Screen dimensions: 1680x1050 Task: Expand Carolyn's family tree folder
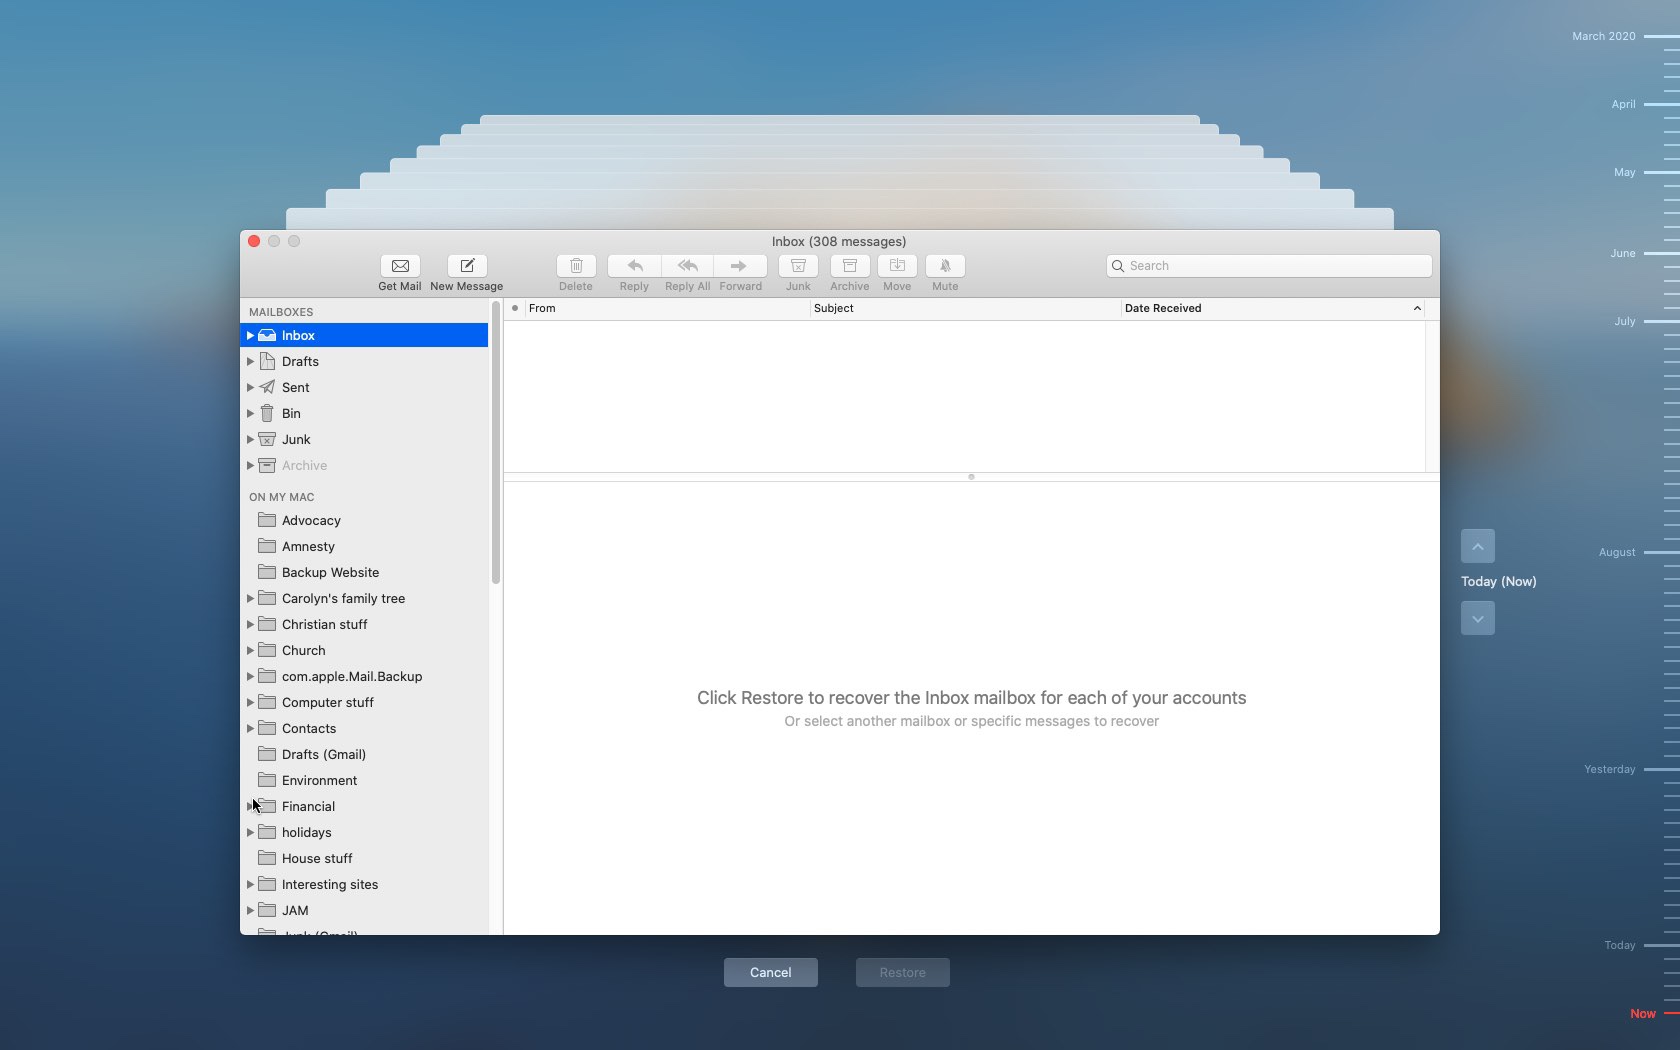[250, 598]
